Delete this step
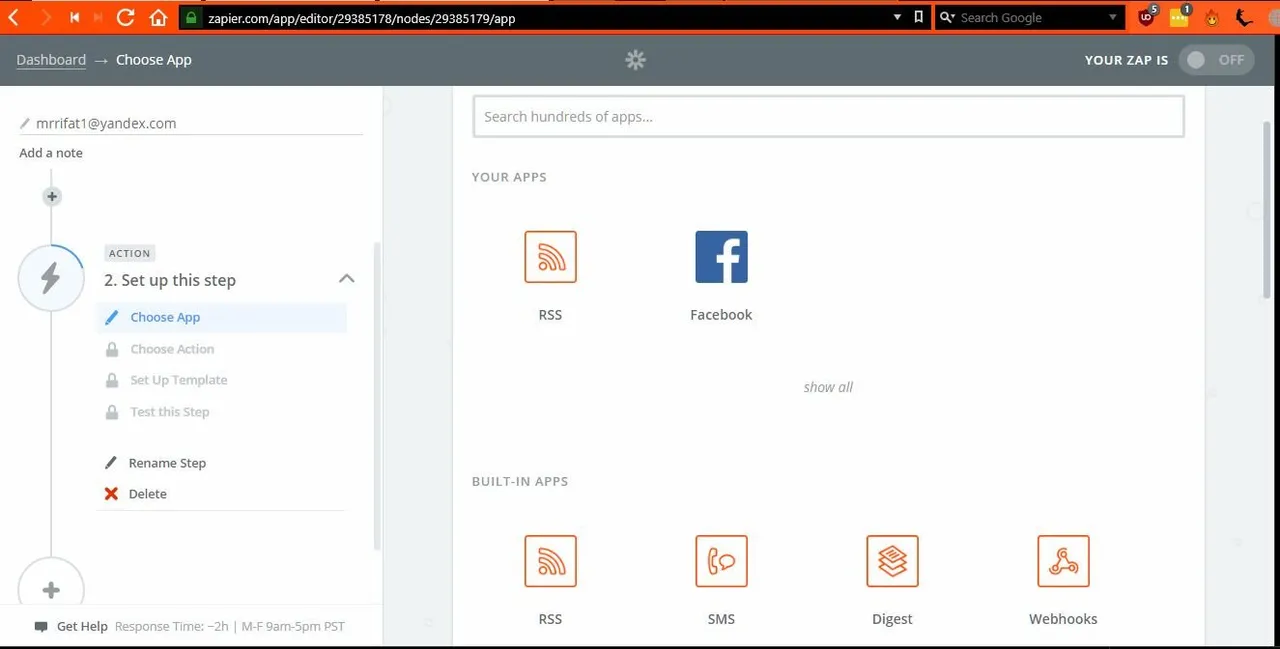The height and width of the screenshot is (649, 1280). click(x=148, y=494)
